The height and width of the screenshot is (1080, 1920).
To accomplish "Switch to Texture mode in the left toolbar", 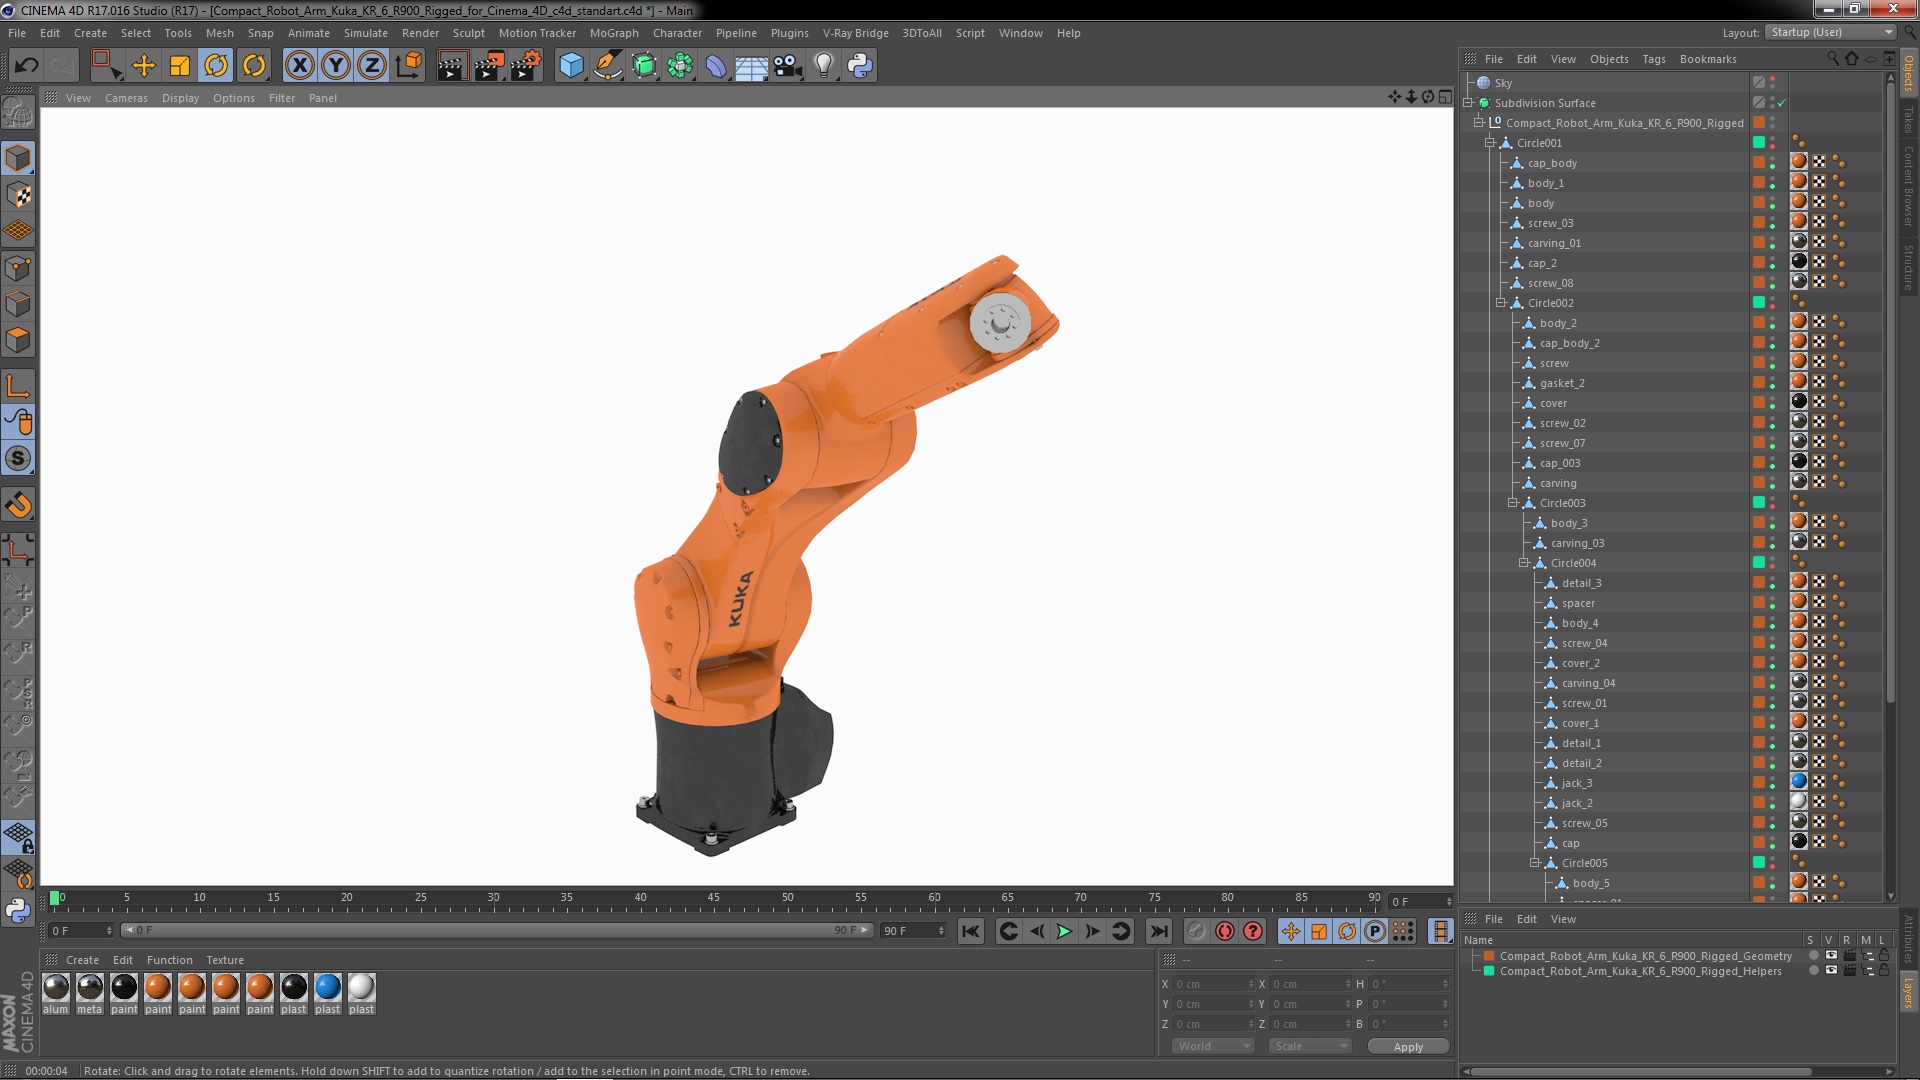I will coord(18,195).
